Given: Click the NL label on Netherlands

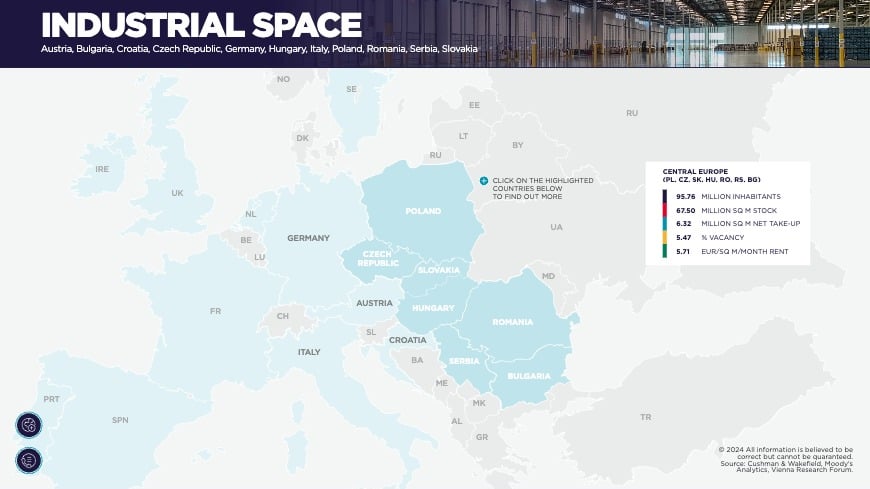Looking at the screenshot, I should [x=251, y=214].
